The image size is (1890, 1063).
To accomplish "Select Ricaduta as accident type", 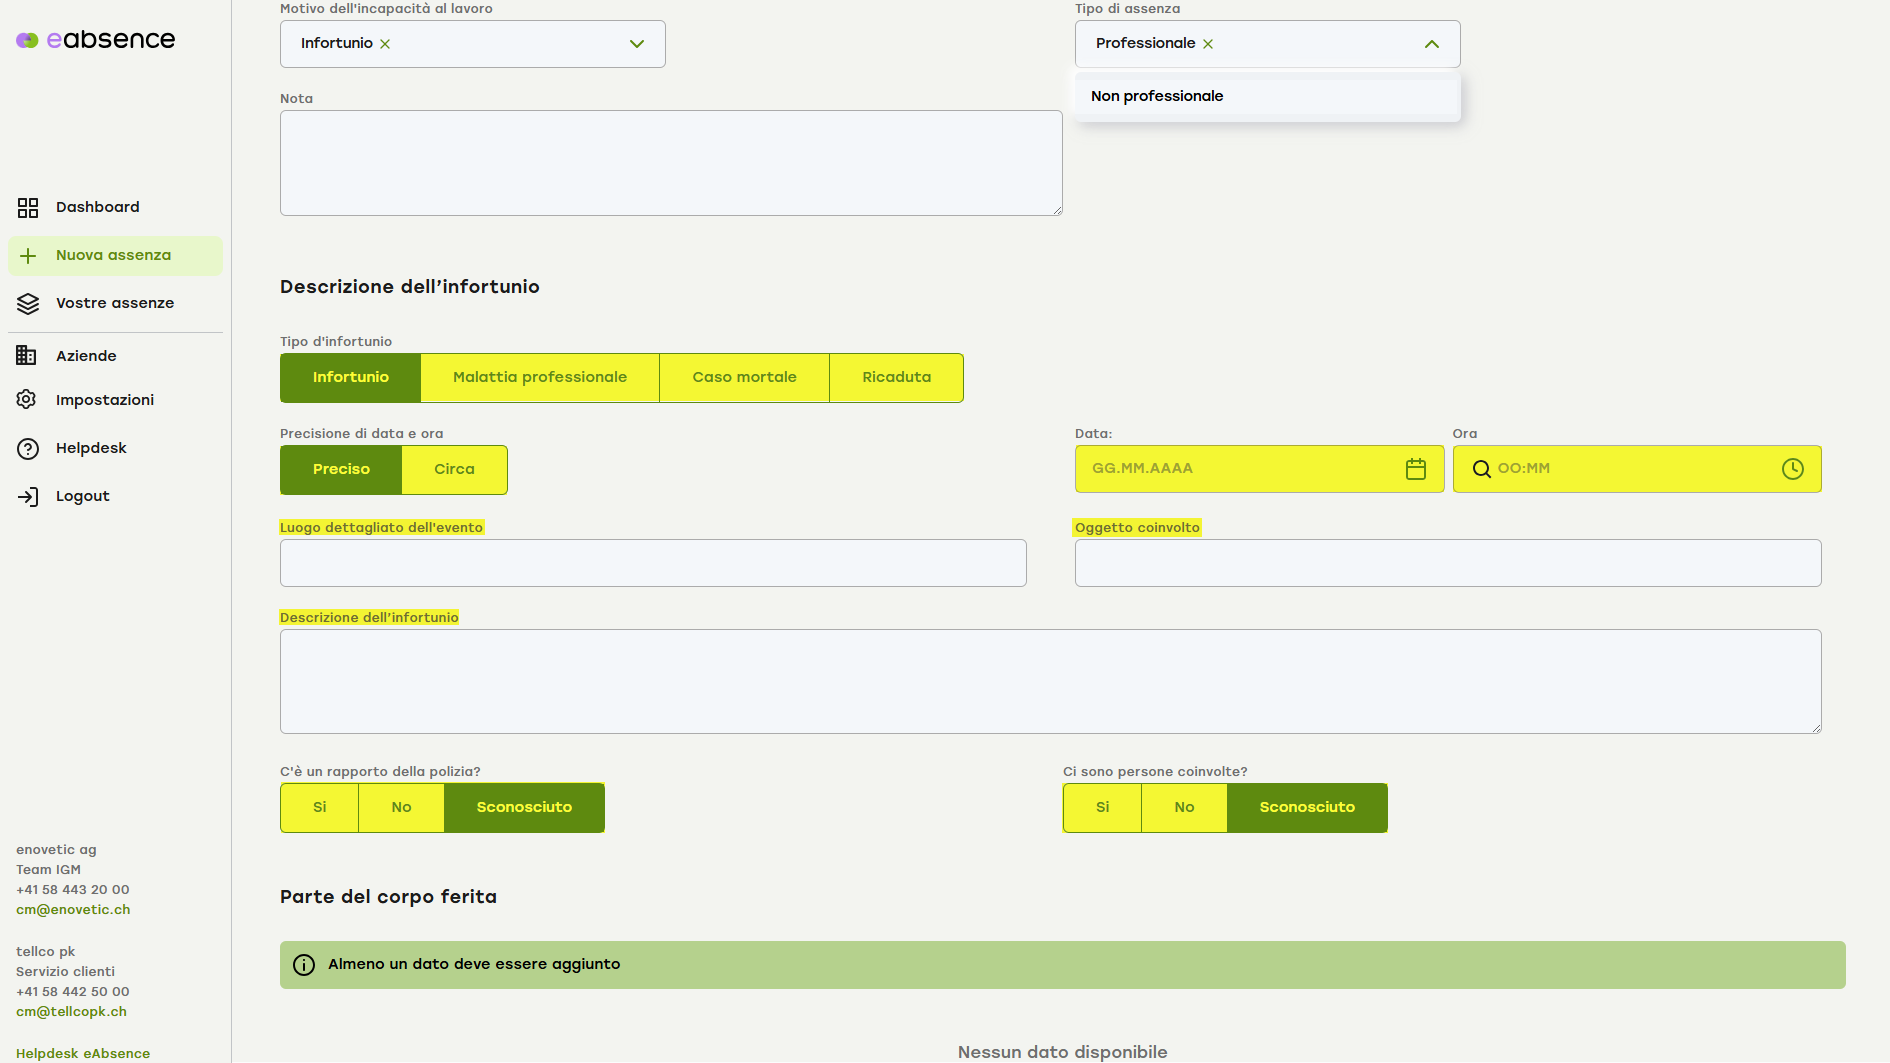I will click(x=896, y=377).
